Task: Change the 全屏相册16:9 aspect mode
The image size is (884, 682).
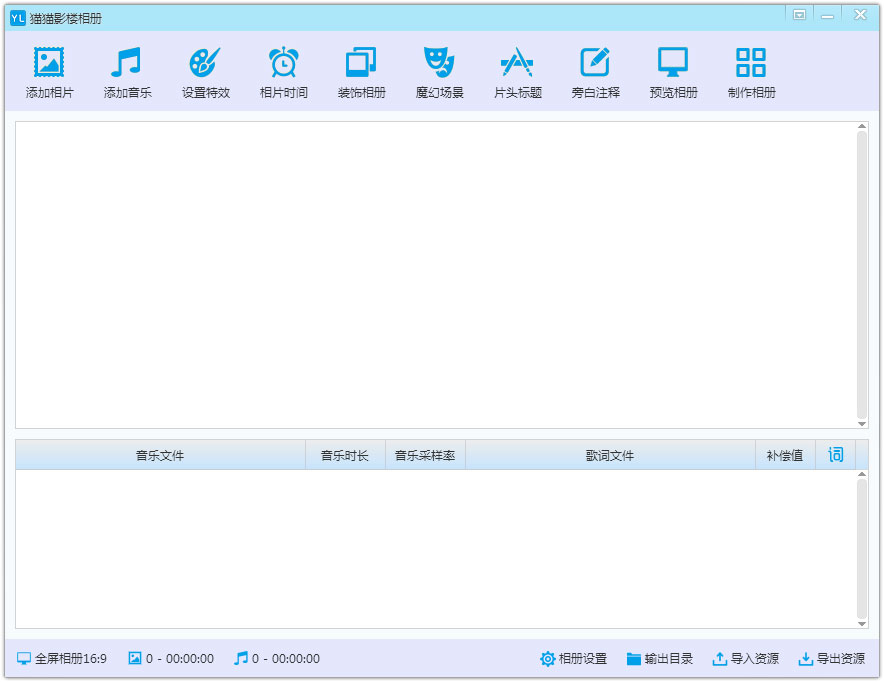Action: coord(61,658)
